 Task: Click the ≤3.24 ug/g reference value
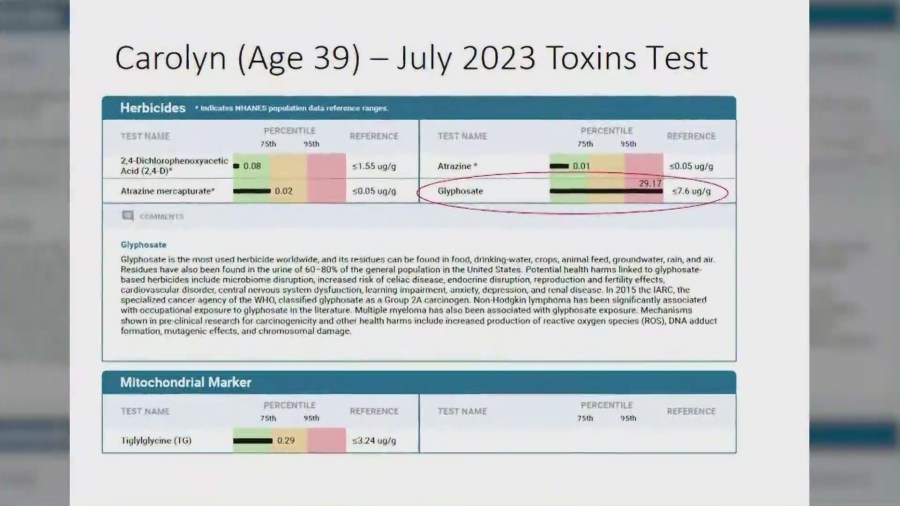click(374, 440)
